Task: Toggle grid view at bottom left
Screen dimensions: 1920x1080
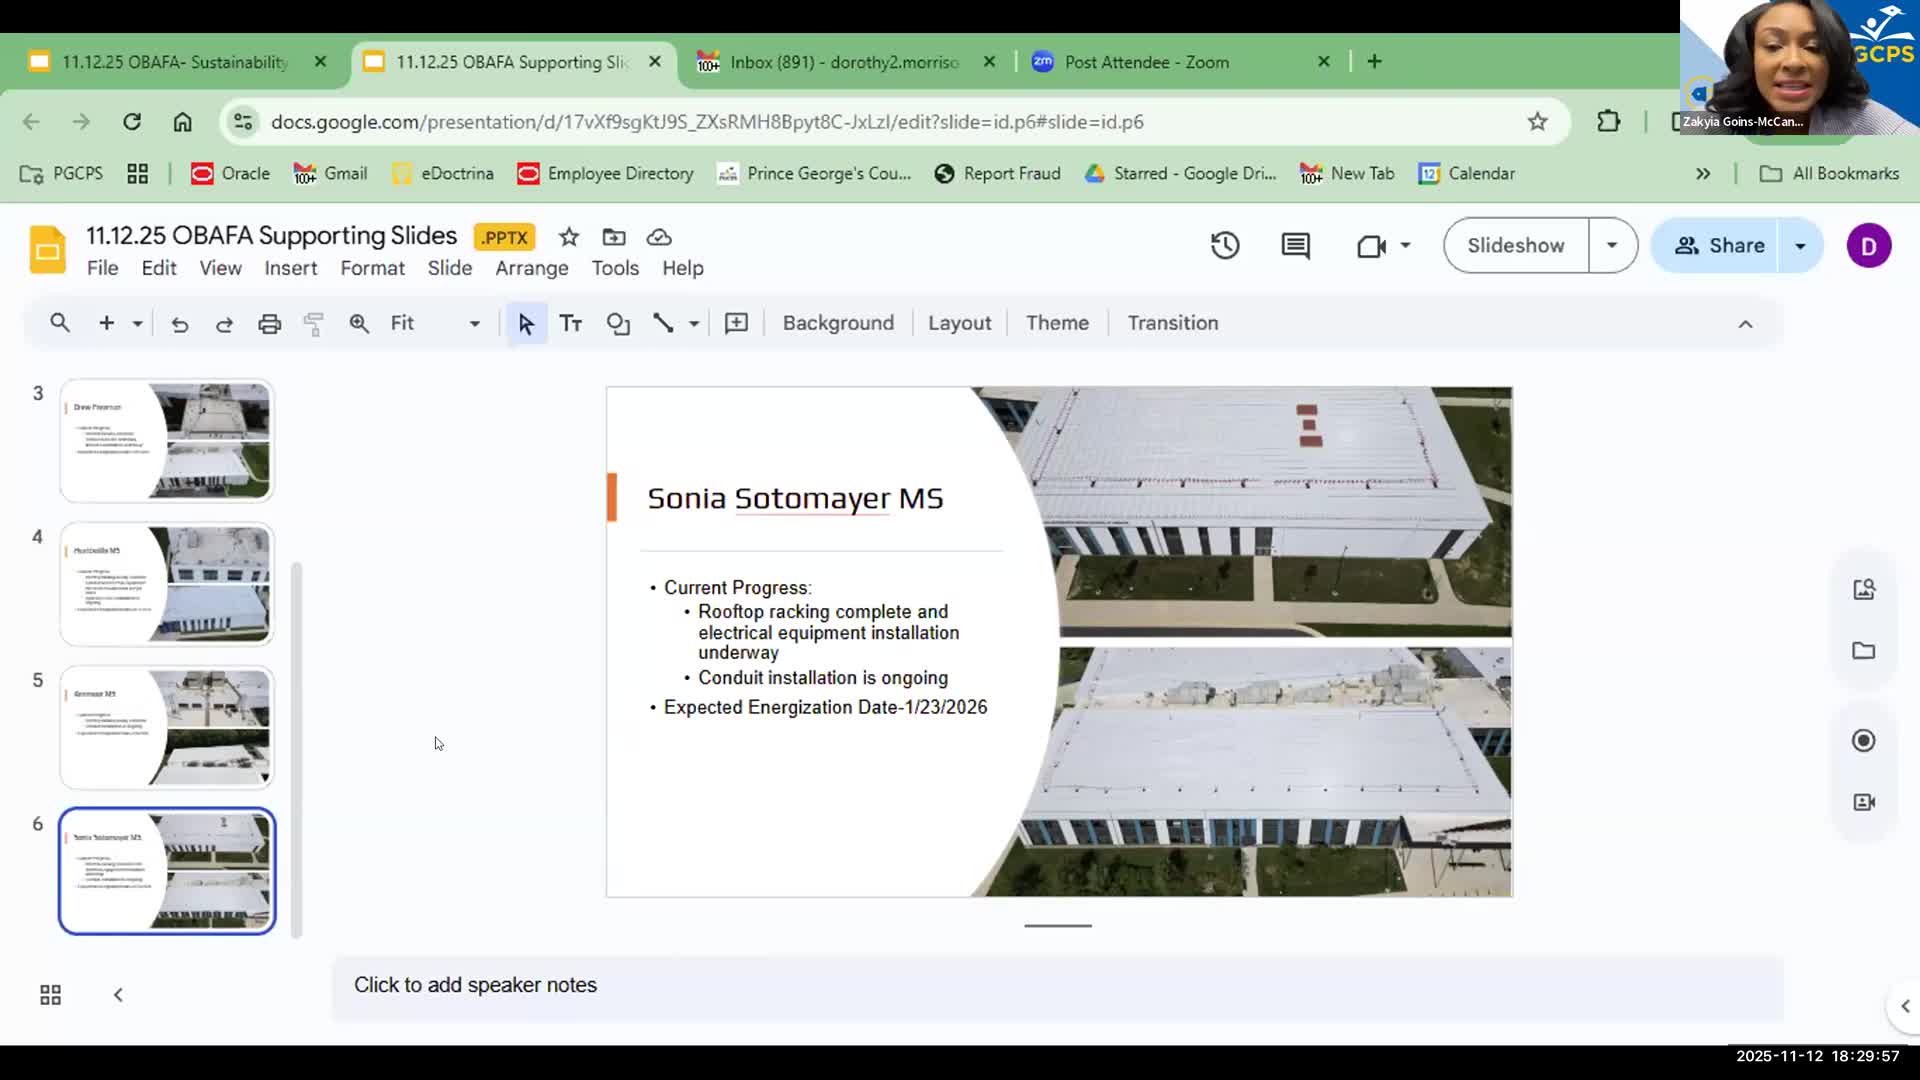Action: [x=50, y=994]
